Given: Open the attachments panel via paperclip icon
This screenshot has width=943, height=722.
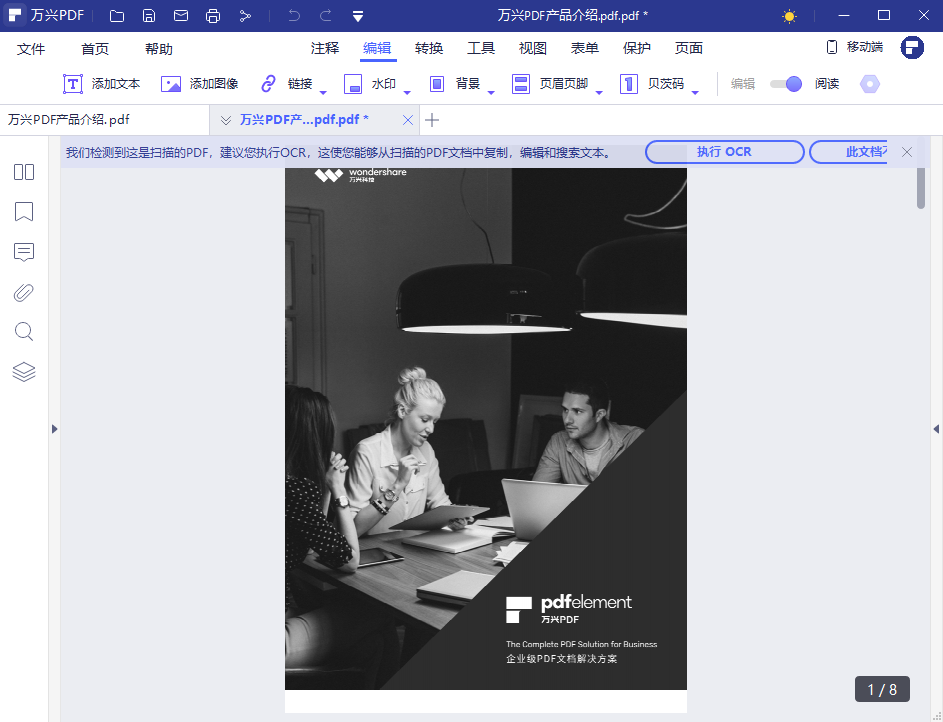Looking at the screenshot, I should (23, 292).
